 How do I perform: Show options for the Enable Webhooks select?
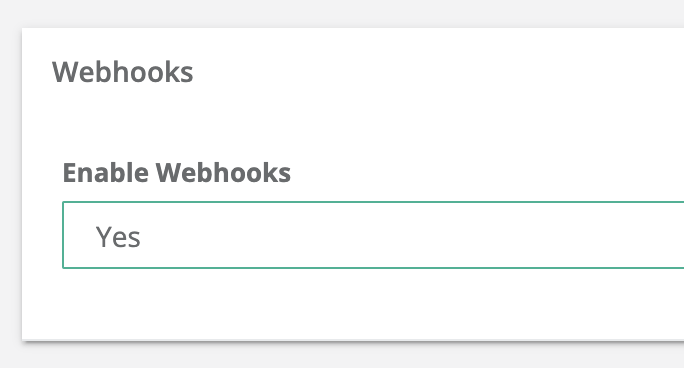pyautogui.click(x=373, y=235)
